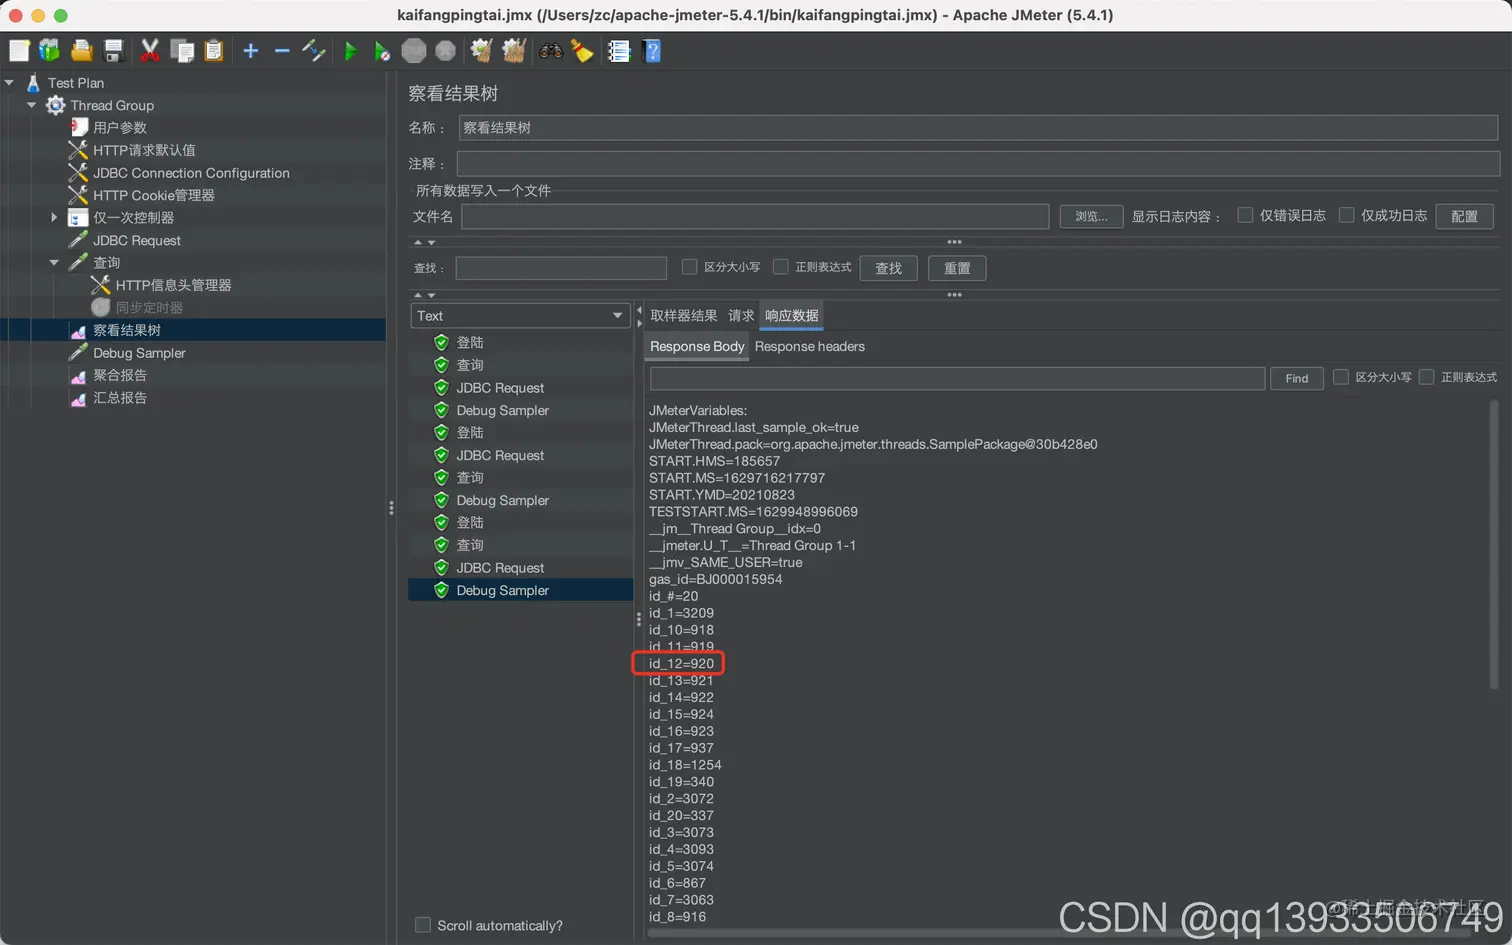
Task: Collapse all nodes with the minus icon
Action: click(x=282, y=51)
